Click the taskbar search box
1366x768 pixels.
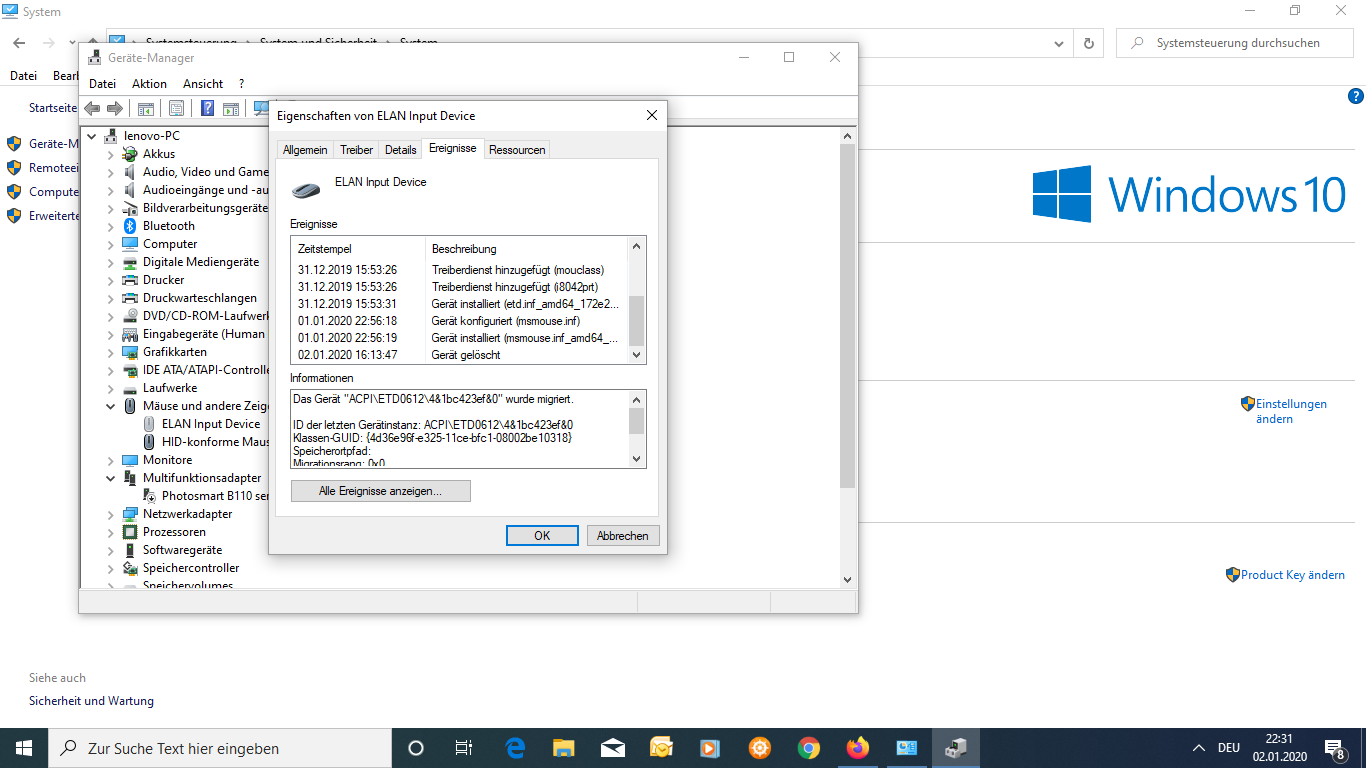coord(220,748)
